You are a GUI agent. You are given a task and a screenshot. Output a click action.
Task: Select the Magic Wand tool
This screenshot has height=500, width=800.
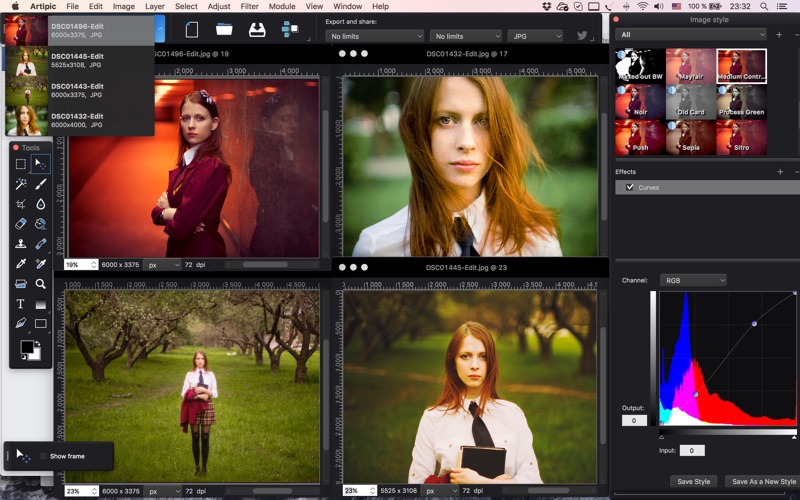[x=20, y=184]
